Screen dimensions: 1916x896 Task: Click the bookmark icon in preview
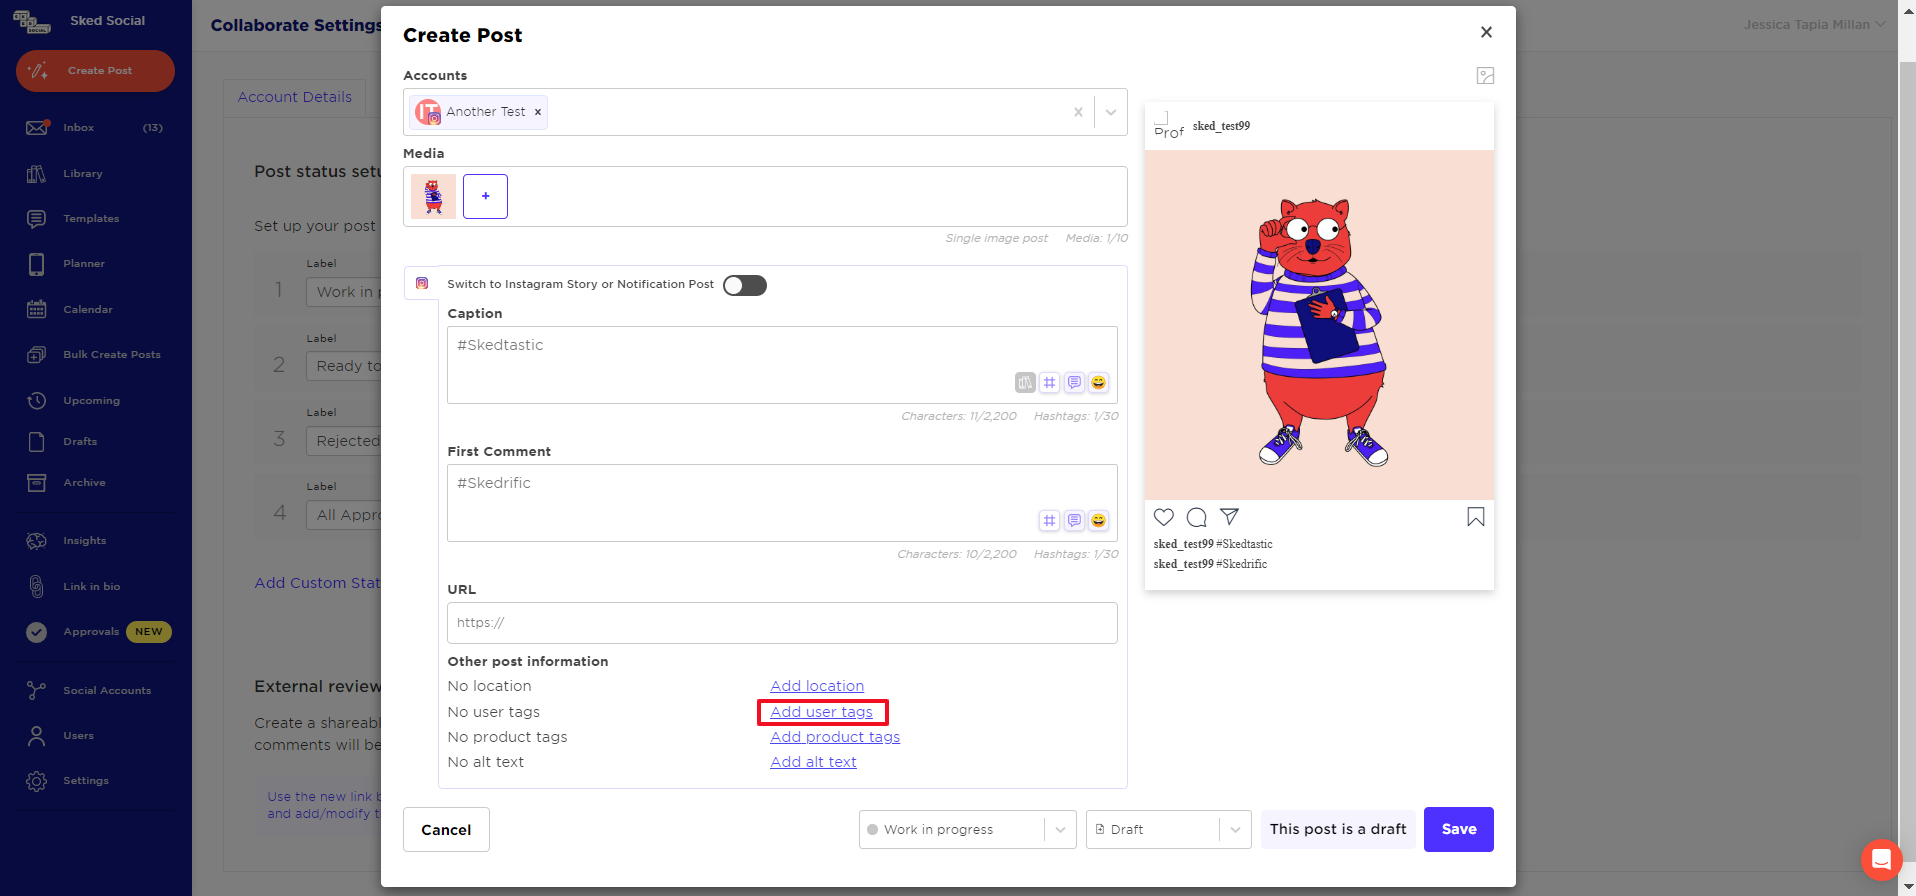(x=1476, y=517)
